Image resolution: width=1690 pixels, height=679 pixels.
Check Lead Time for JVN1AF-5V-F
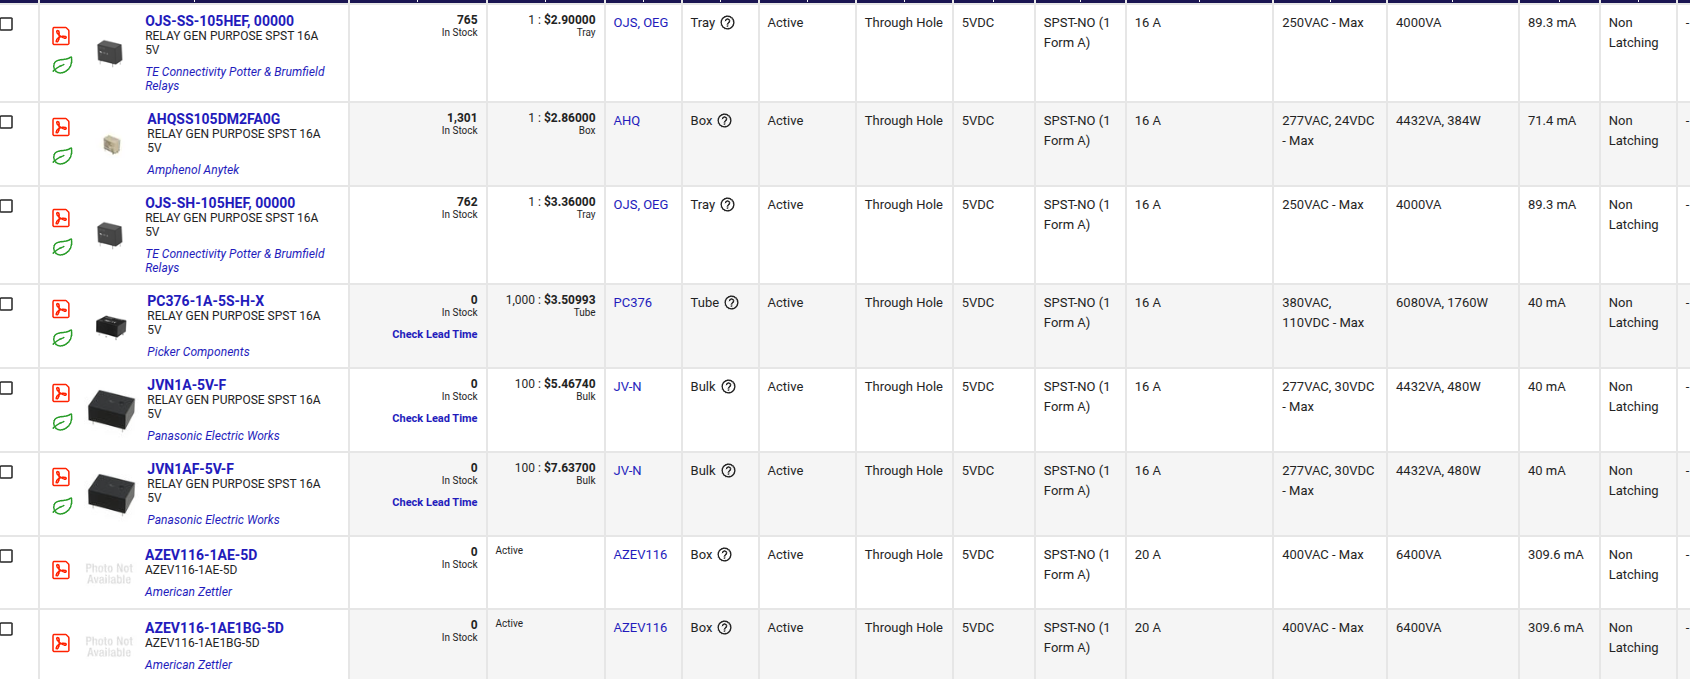click(434, 502)
